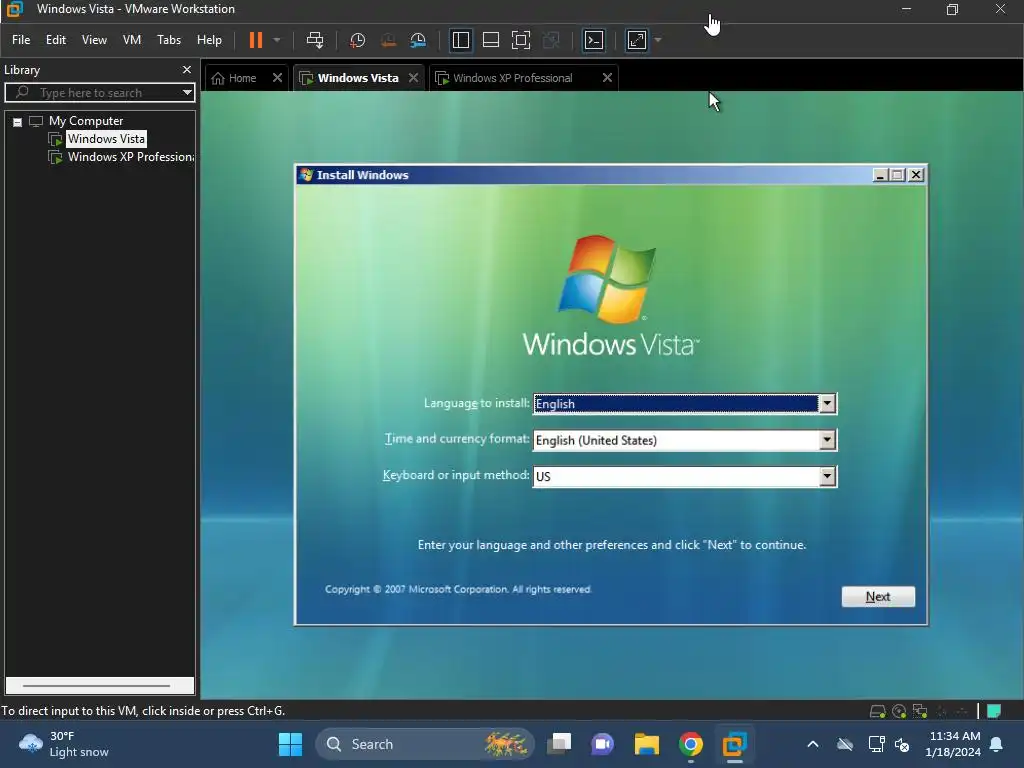Open the Edit menu
1024x768 pixels.
(x=56, y=40)
